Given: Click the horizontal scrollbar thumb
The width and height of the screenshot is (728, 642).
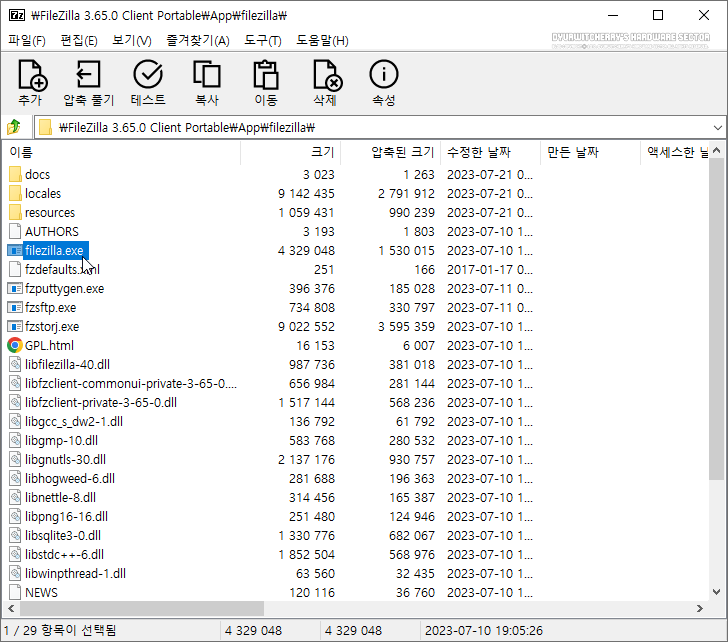Looking at the screenshot, I should click(142, 609).
